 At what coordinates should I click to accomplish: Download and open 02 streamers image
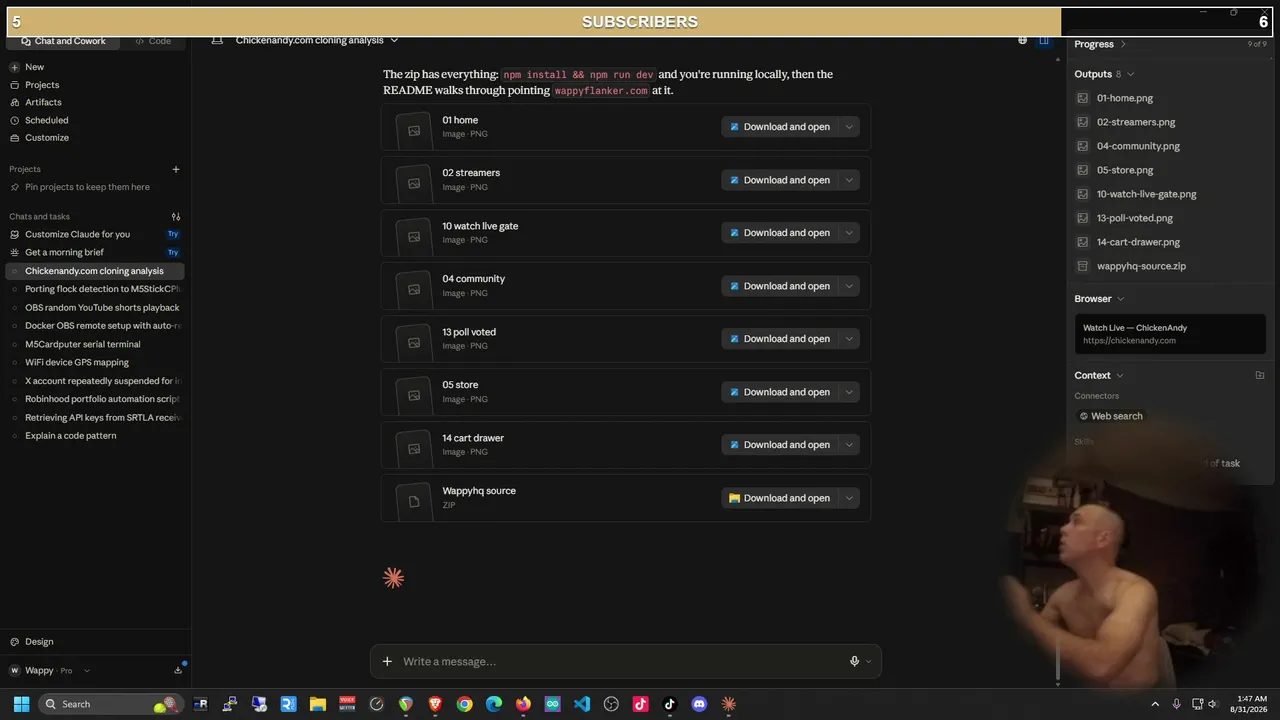pos(780,180)
